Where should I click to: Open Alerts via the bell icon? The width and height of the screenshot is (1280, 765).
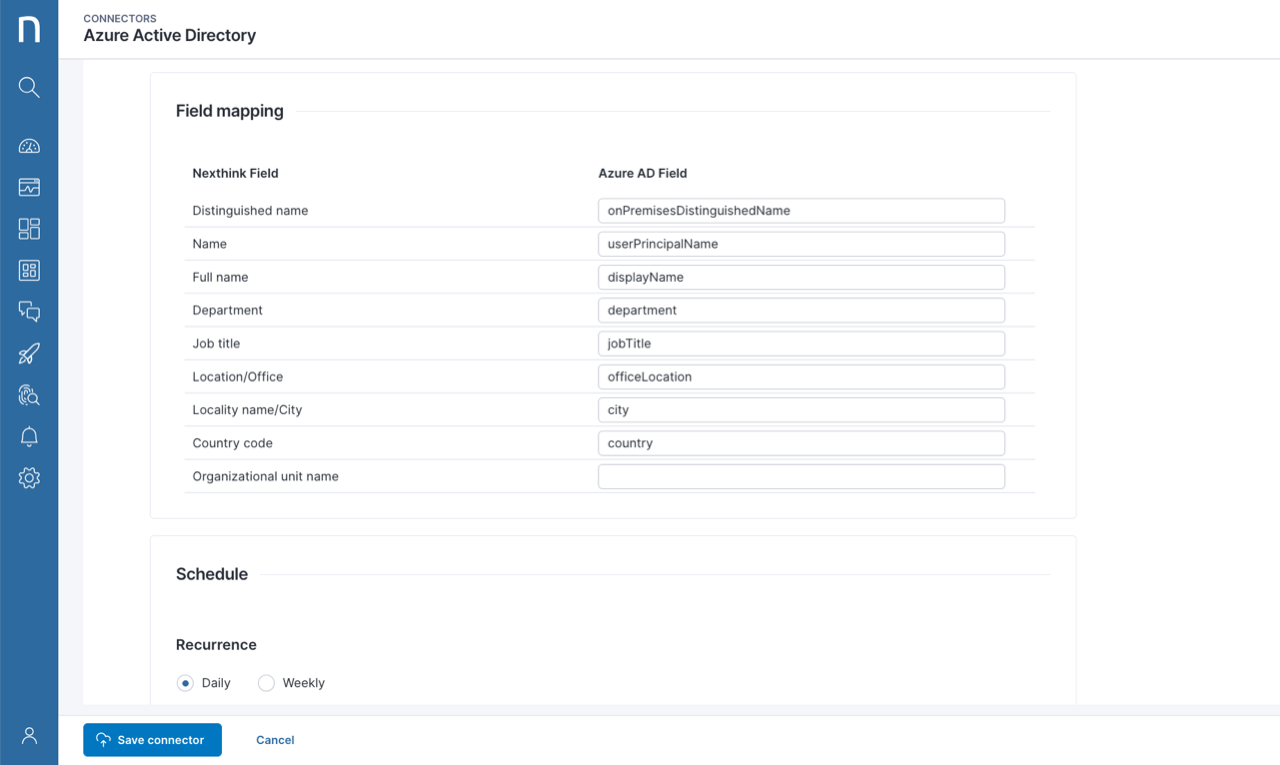pos(29,436)
